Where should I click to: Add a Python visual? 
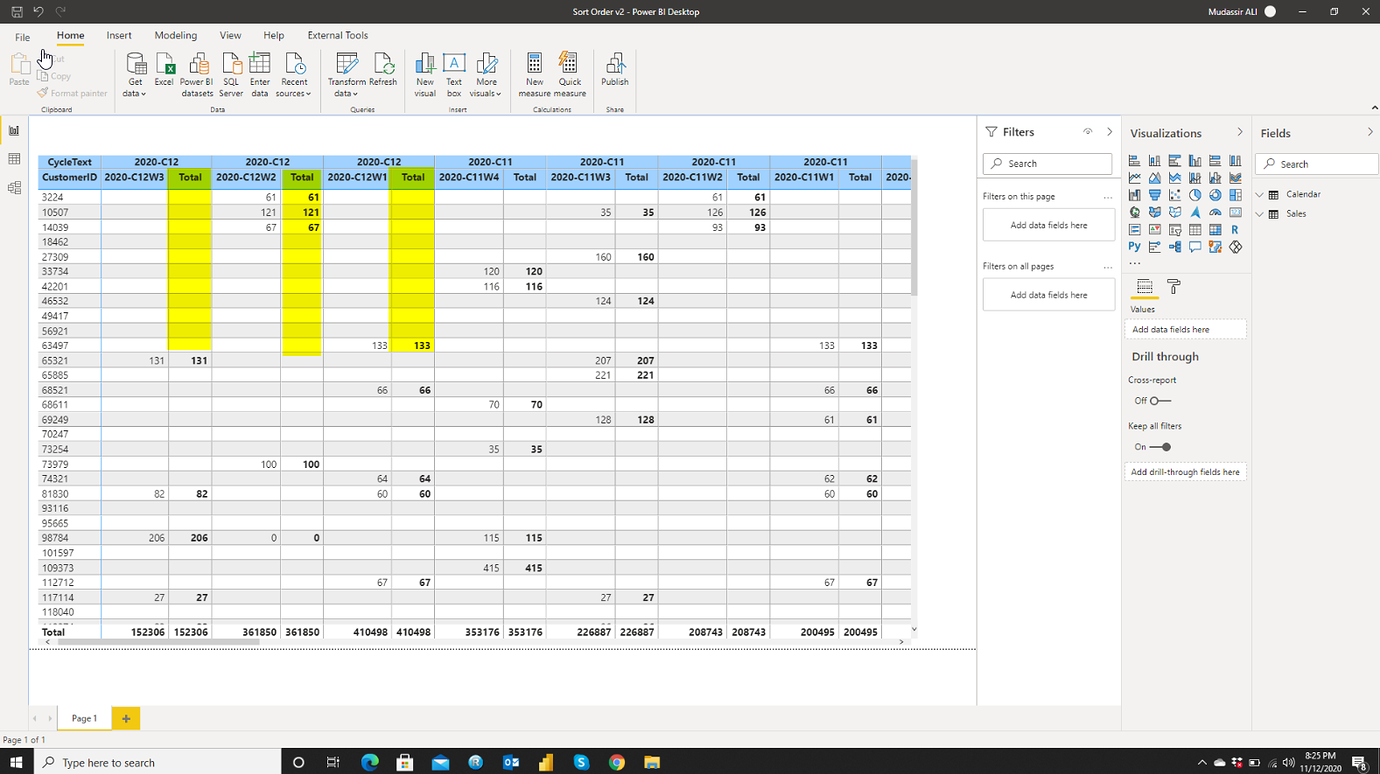pyautogui.click(x=1134, y=246)
